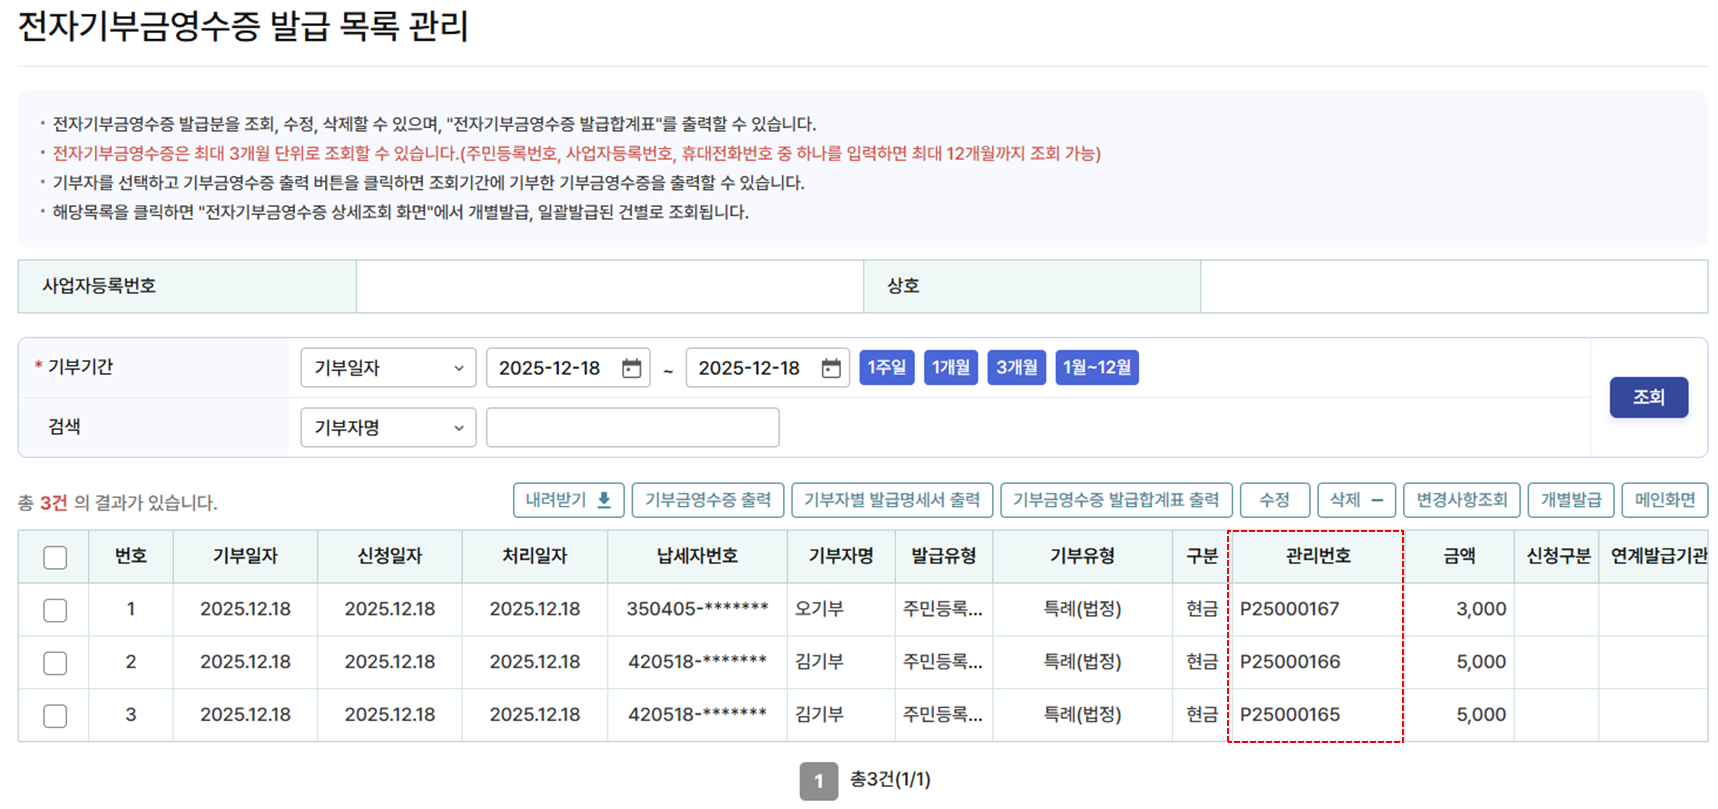Screen dimensions: 1718x809
Task: Open the end date calendar picker icon
Action: [x=831, y=368]
